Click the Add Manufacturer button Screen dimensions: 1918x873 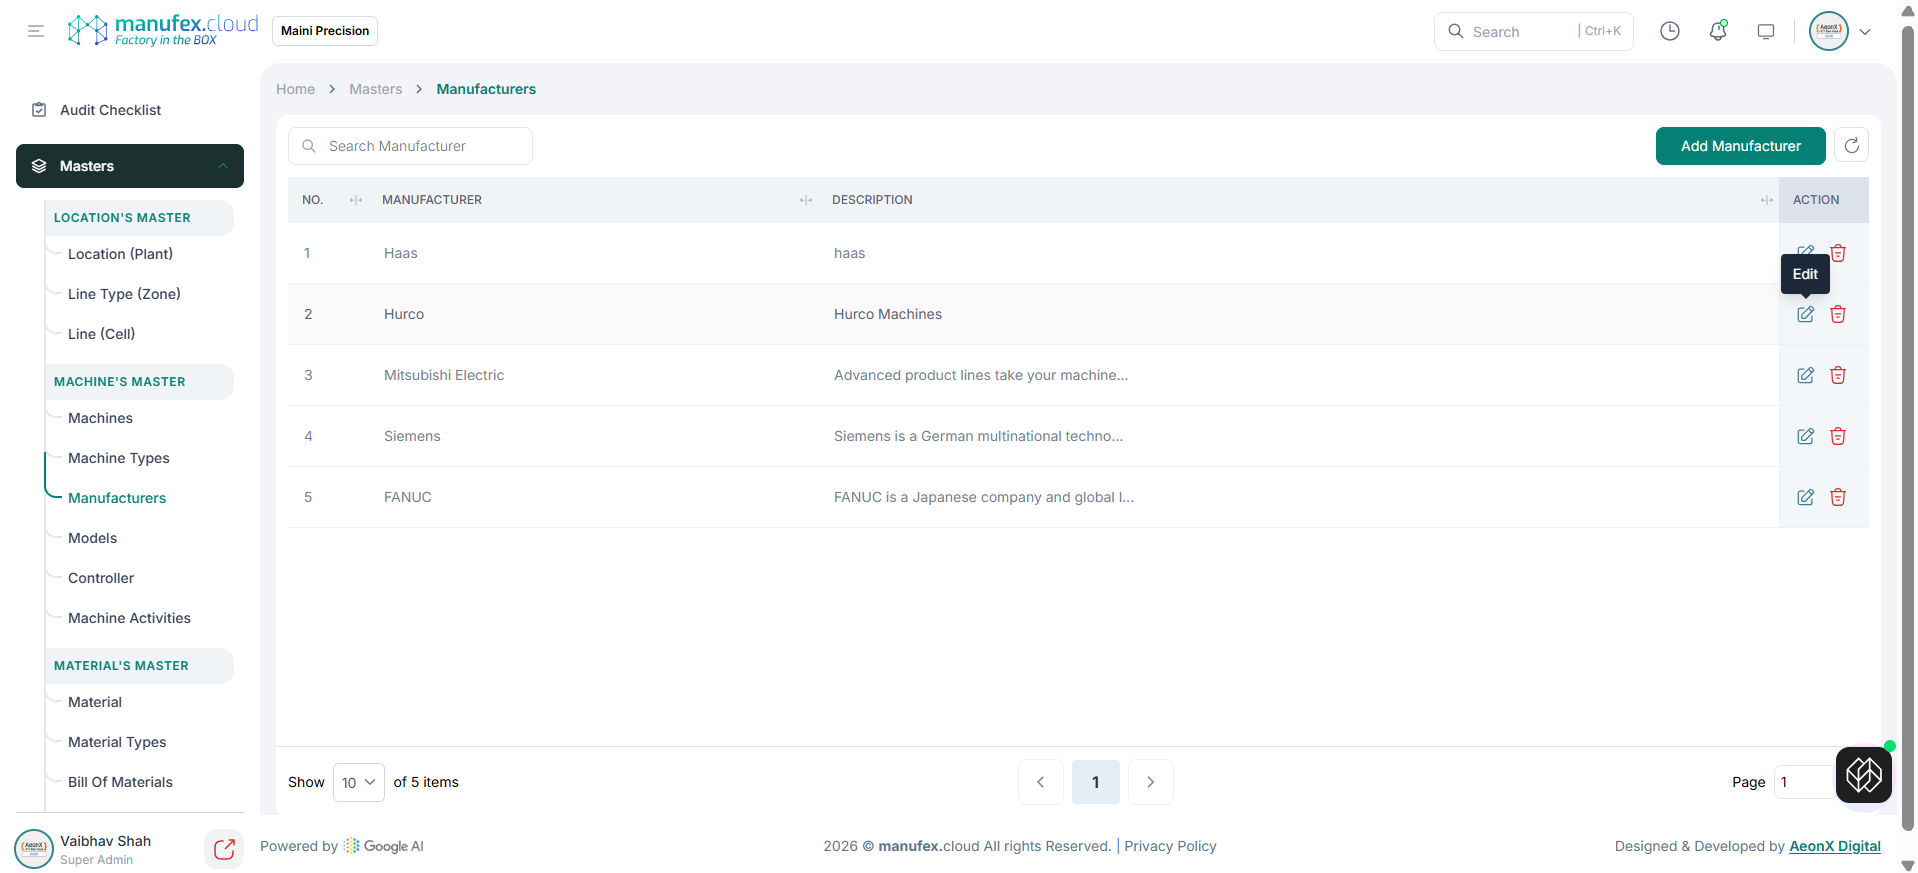tap(1740, 146)
